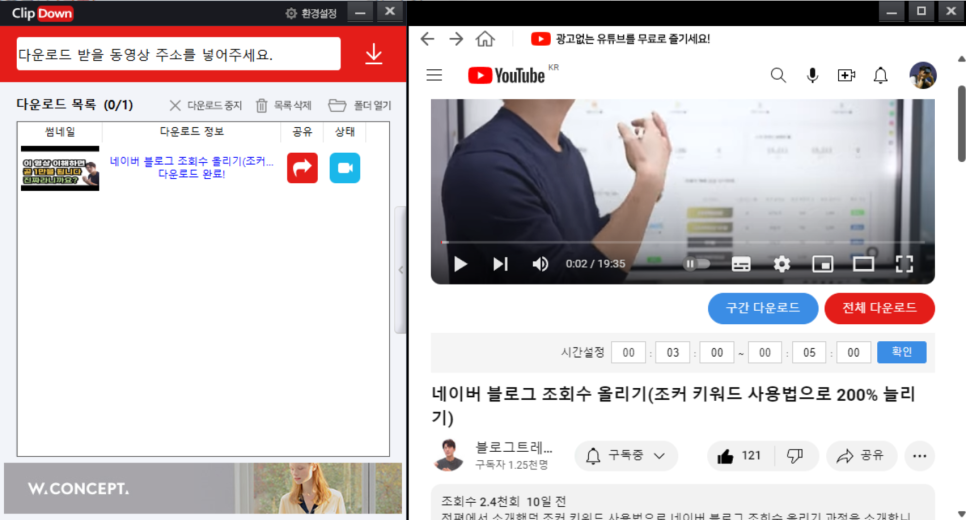The width and height of the screenshot is (966, 520).
Task: Open the account avatar menu
Action: pyautogui.click(x=923, y=75)
